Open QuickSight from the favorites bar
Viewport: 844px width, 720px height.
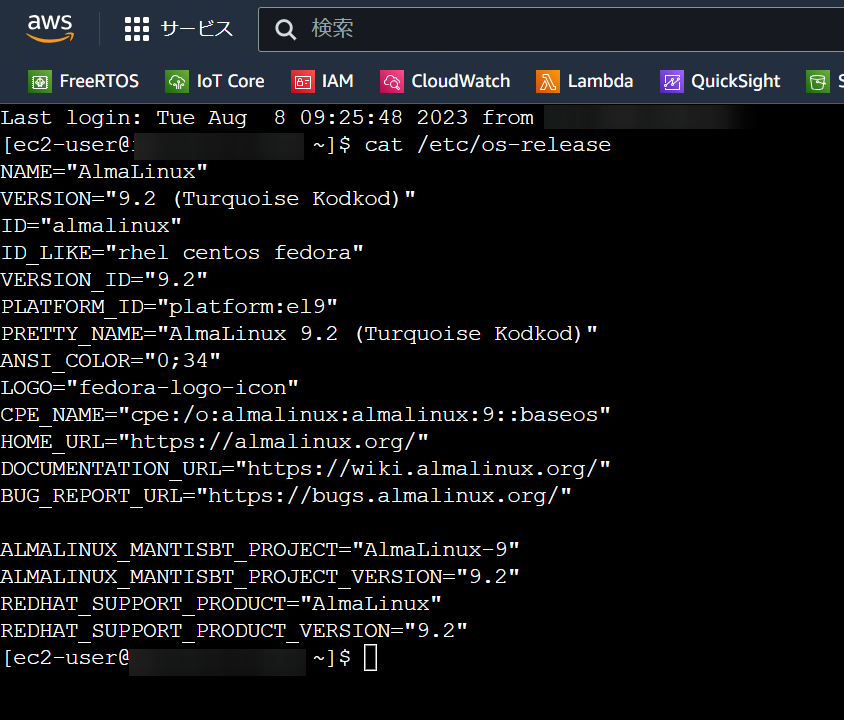672,81
